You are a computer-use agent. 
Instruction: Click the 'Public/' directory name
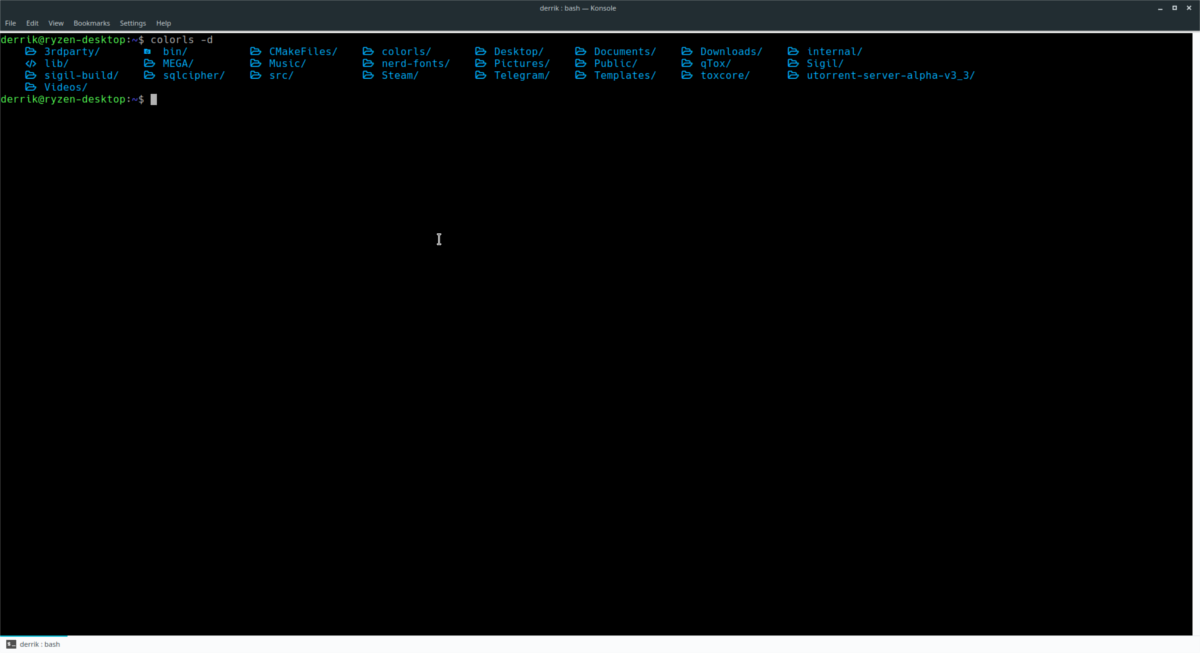point(616,64)
